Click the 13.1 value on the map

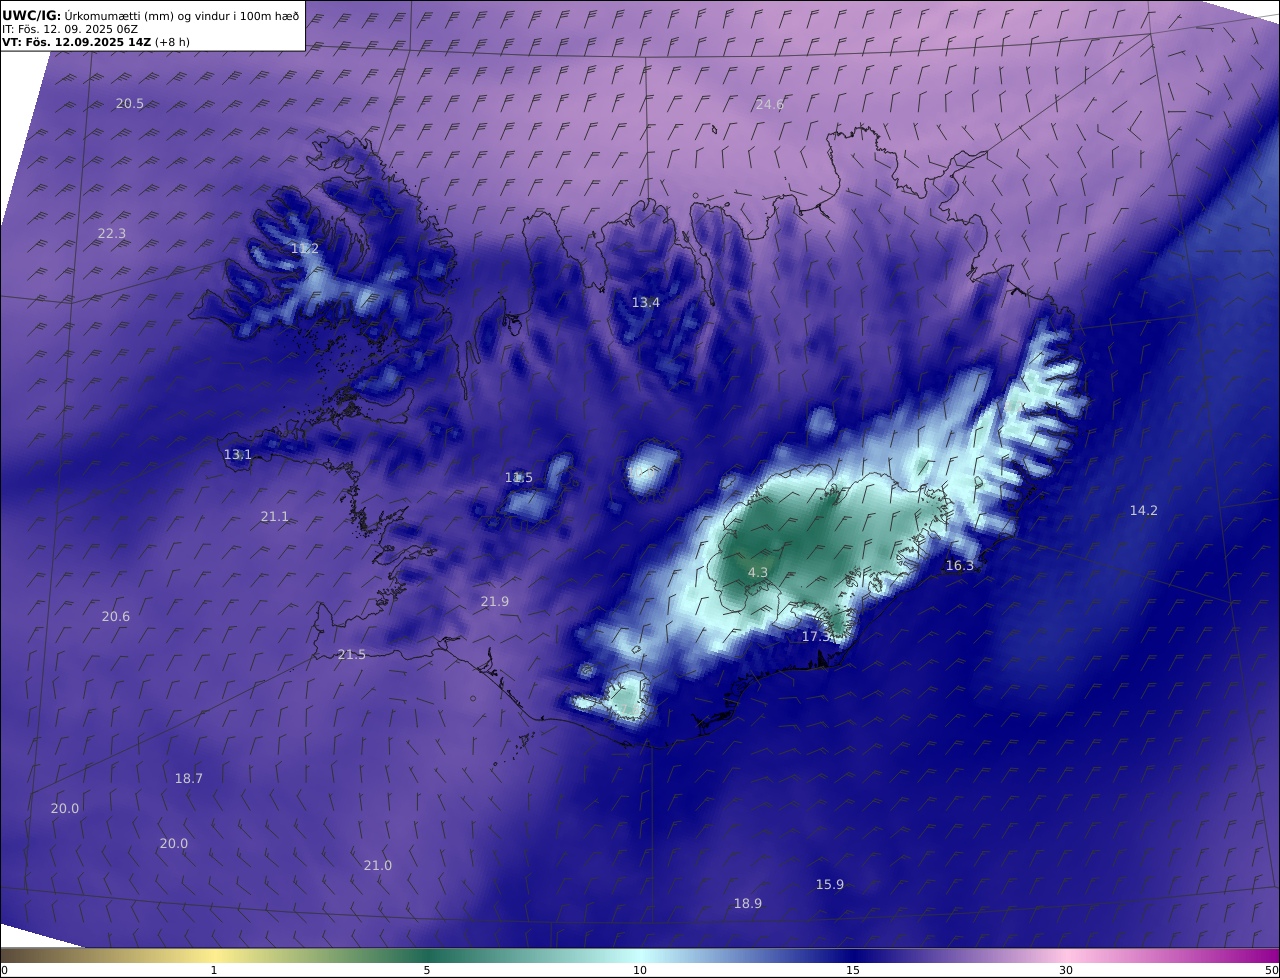pyautogui.click(x=238, y=455)
